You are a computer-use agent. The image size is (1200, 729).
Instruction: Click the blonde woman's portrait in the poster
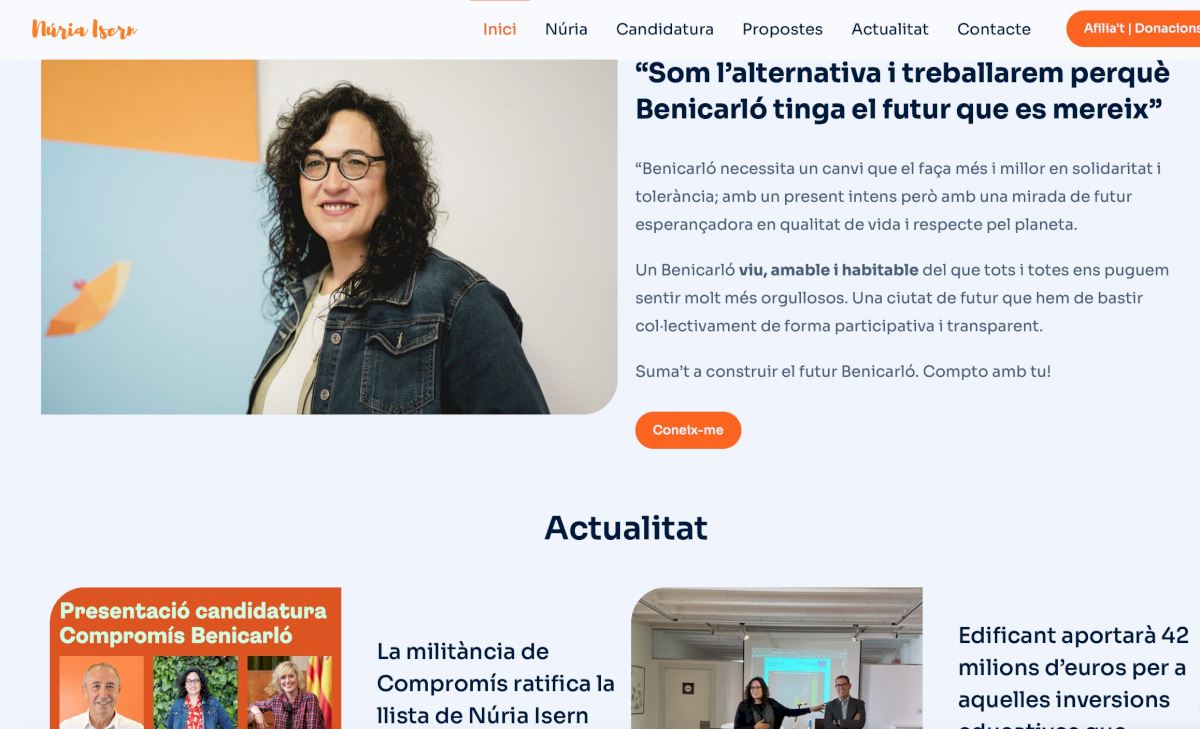(289, 692)
